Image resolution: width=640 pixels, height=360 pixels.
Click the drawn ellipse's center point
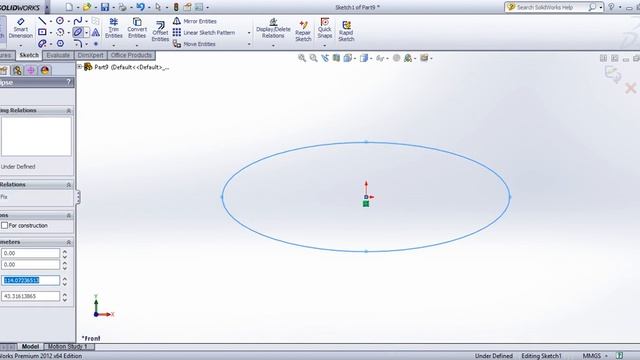coord(366,197)
